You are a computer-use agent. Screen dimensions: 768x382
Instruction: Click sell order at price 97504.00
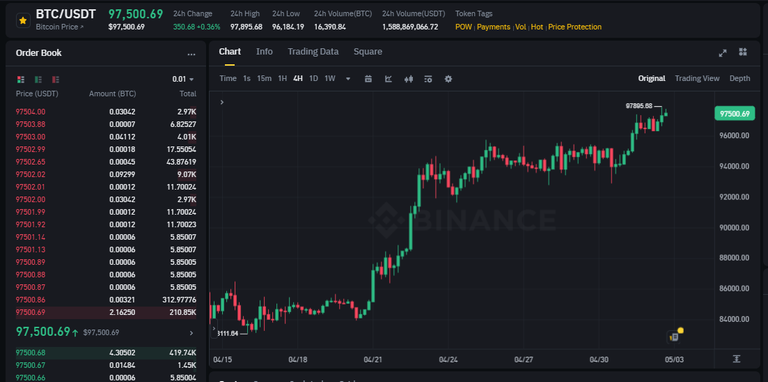tap(106, 112)
